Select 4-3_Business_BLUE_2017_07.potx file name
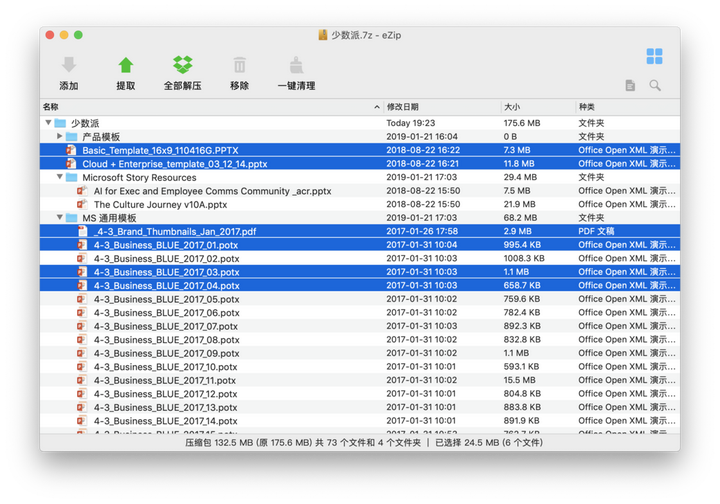This screenshot has height=504, width=720. tap(166, 326)
